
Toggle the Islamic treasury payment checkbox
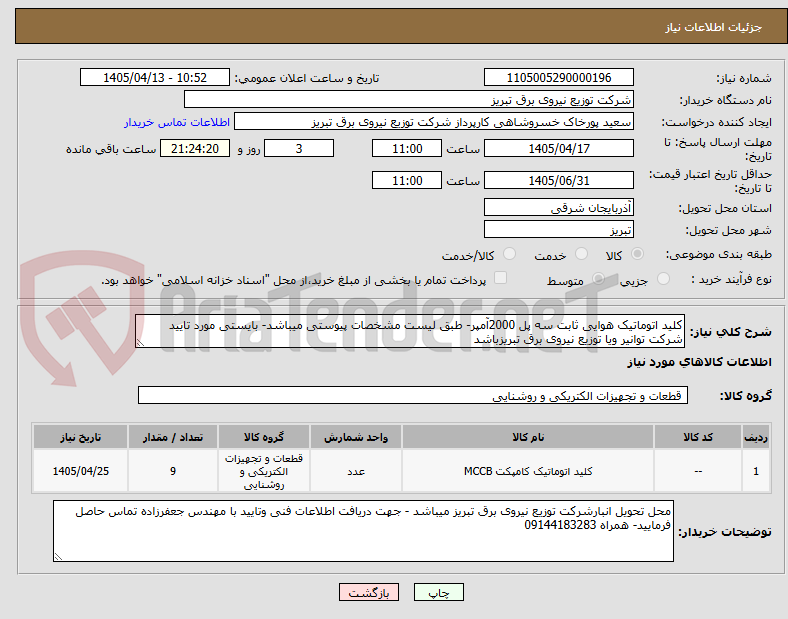point(501,278)
